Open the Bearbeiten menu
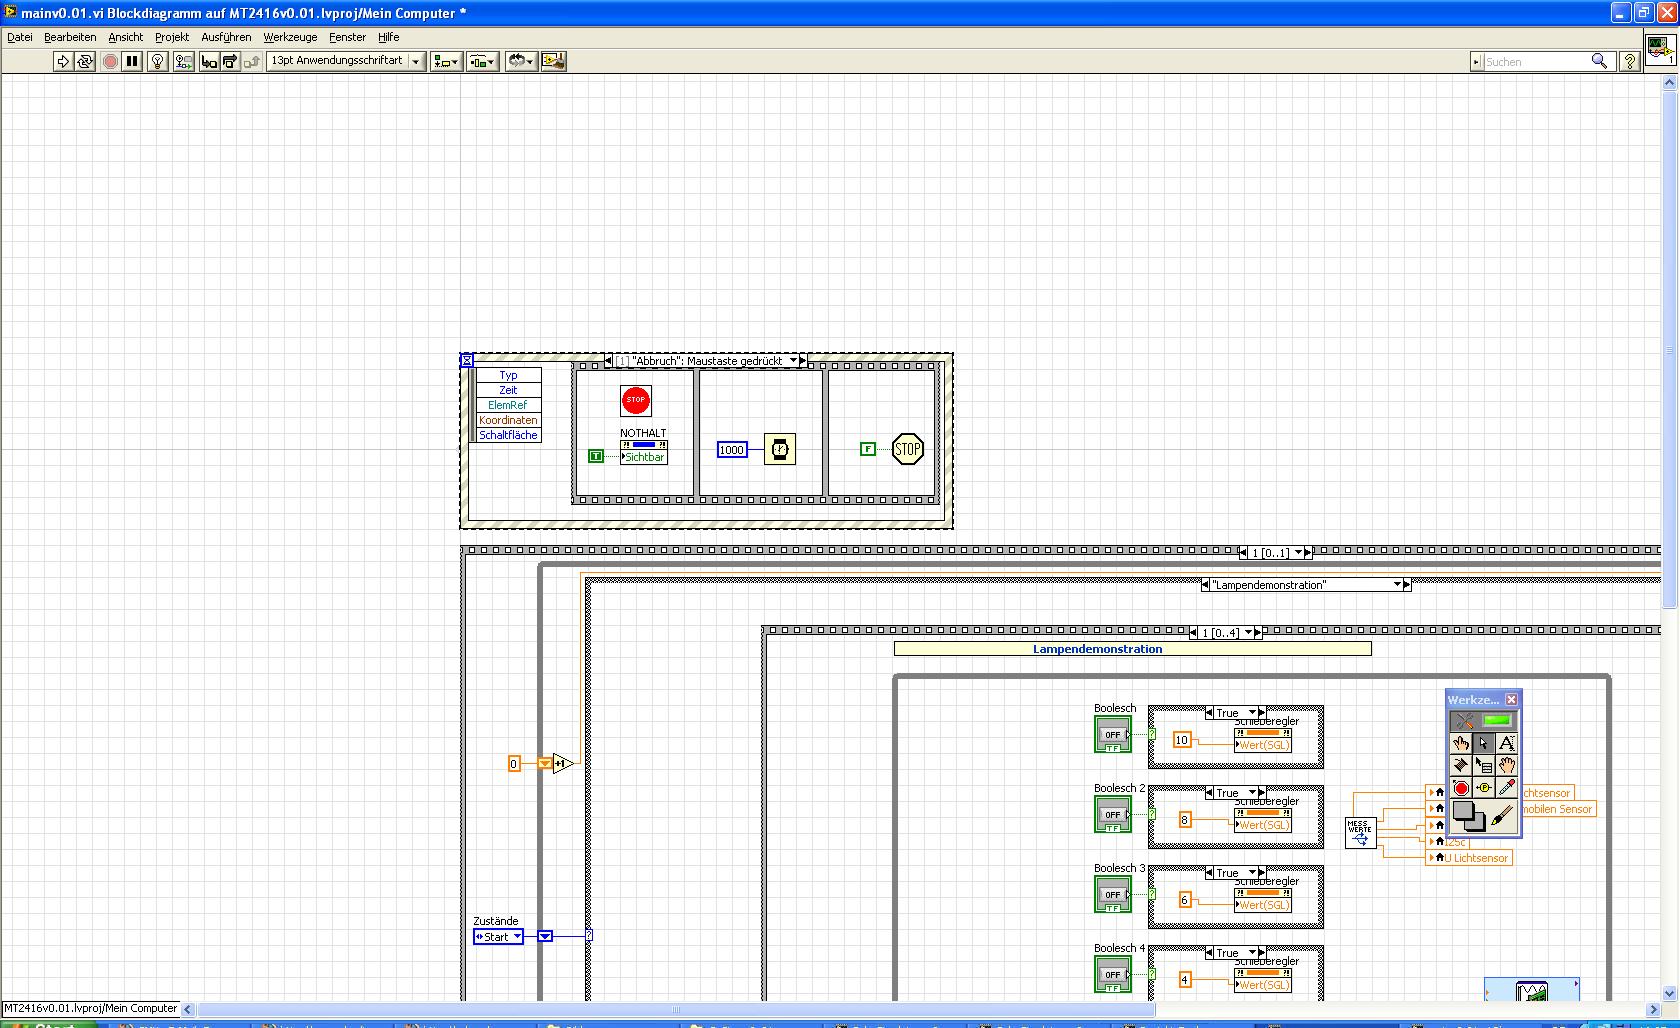The image size is (1680, 1028). [x=70, y=37]
